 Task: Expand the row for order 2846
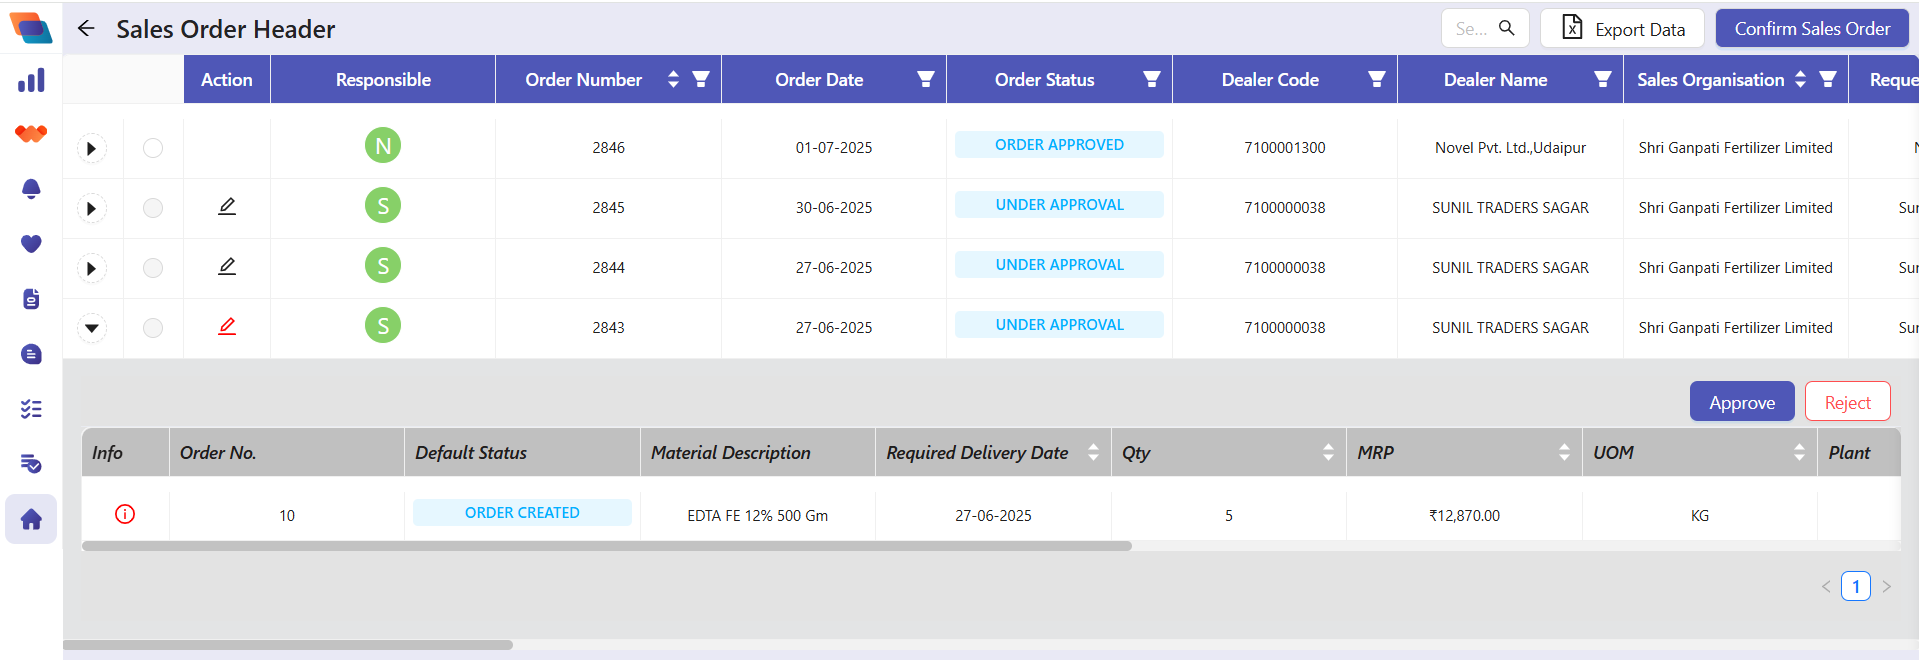tap(92, 148)
